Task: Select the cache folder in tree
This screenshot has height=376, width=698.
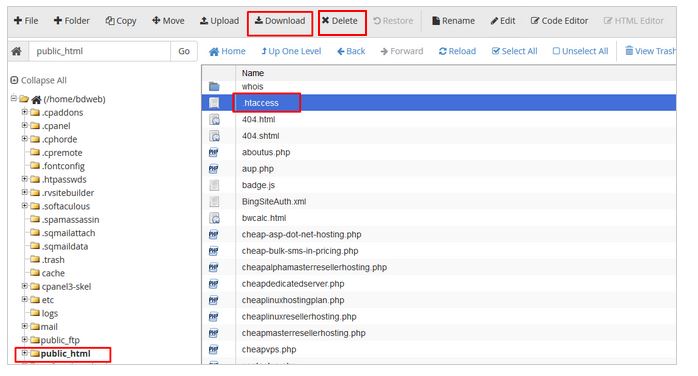Action: point(53,273)
